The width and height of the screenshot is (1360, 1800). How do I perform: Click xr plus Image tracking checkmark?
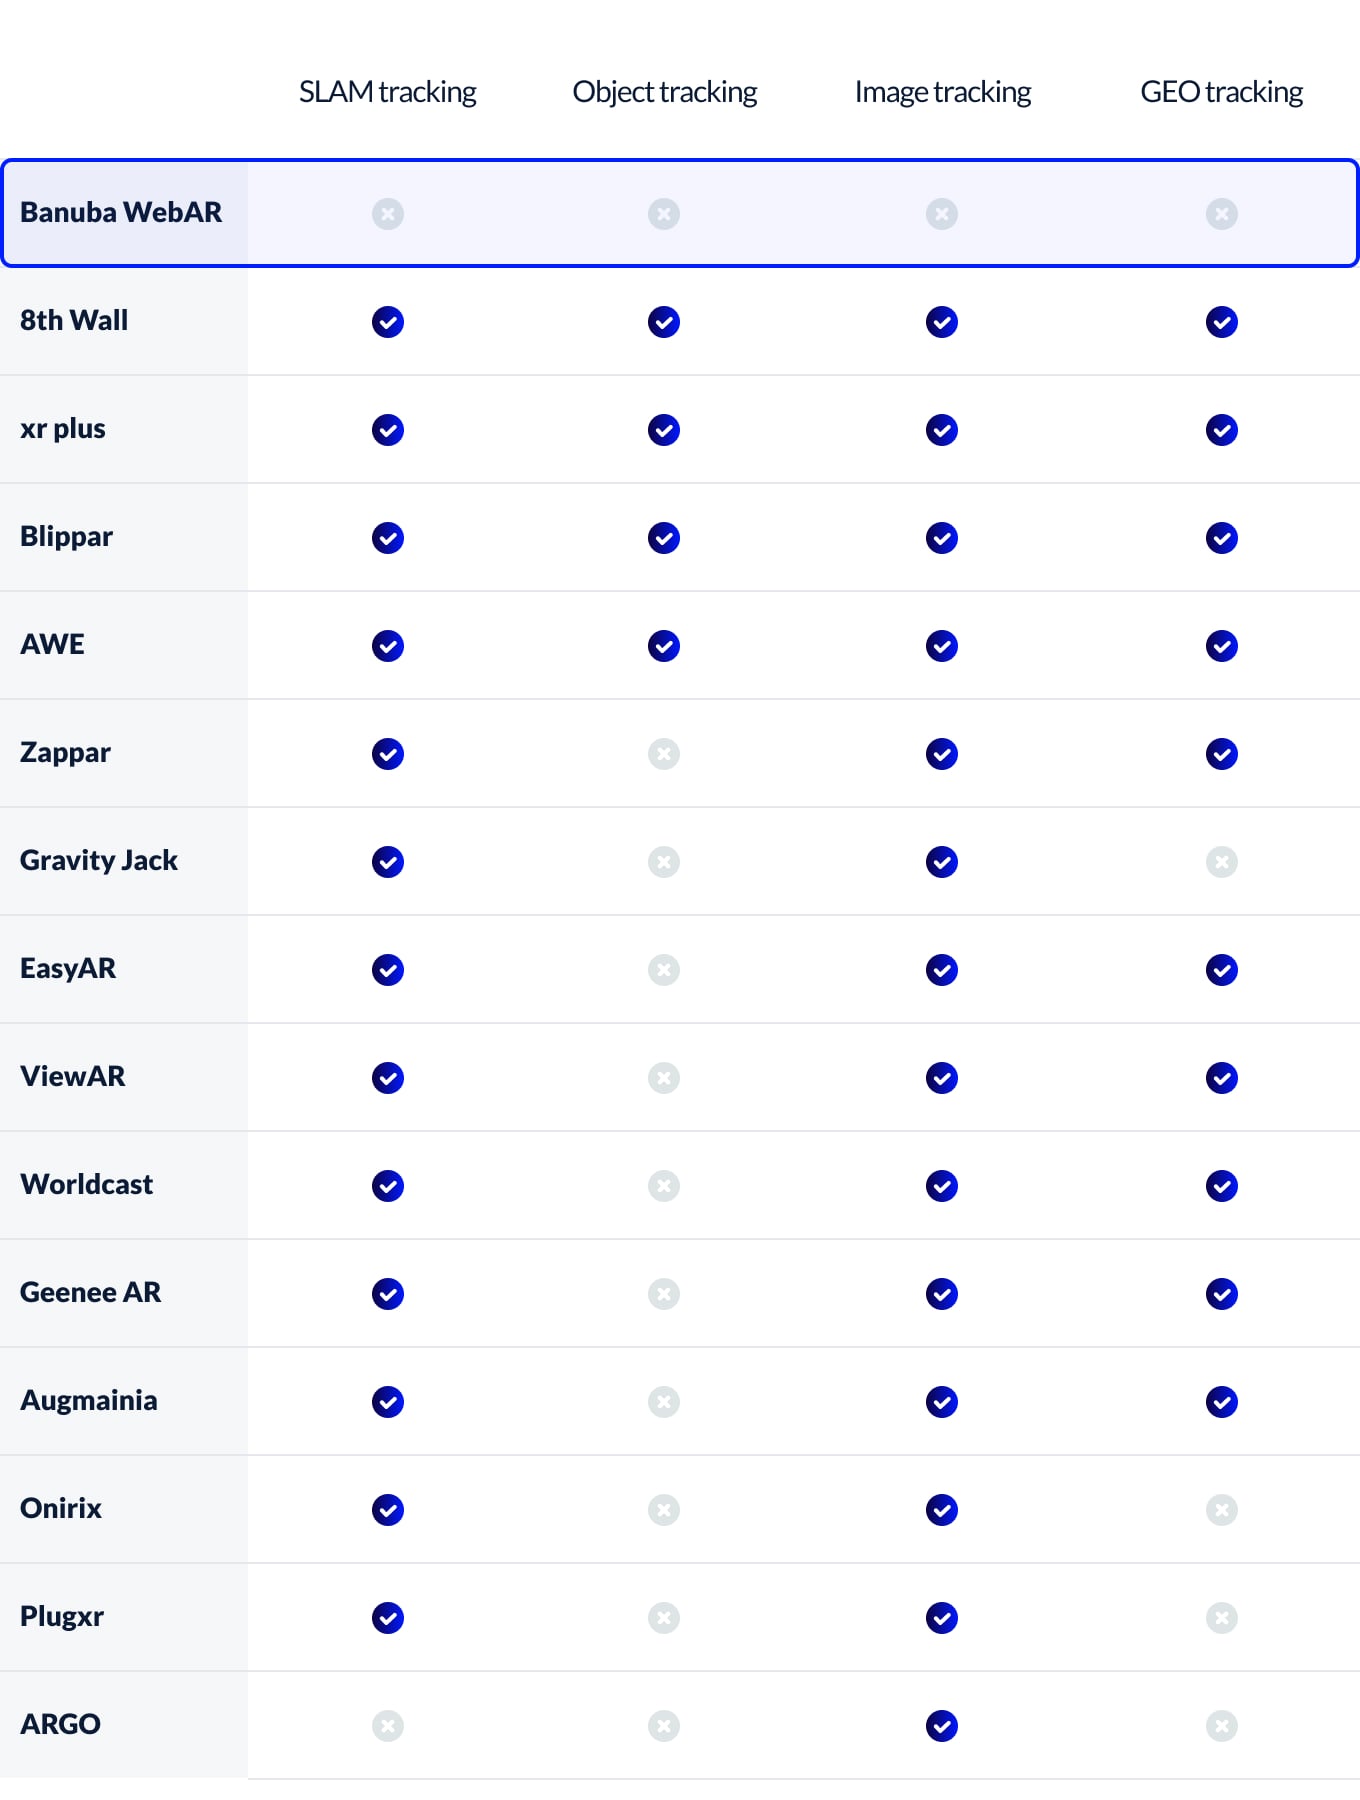pos(942,430)
